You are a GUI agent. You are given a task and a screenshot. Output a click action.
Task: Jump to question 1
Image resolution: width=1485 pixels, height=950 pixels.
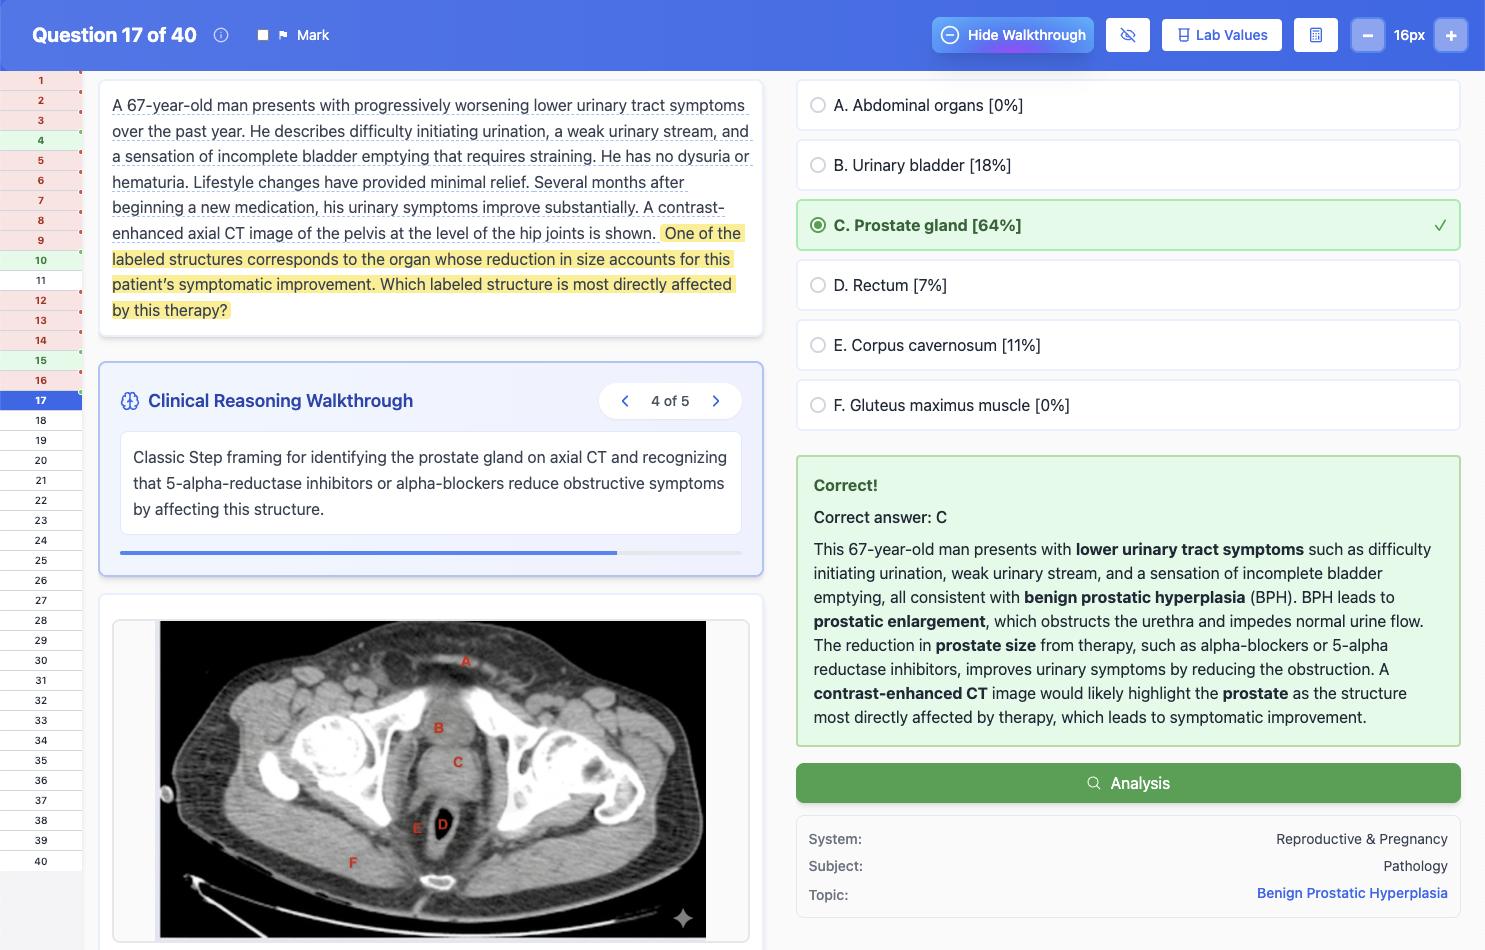41,80
